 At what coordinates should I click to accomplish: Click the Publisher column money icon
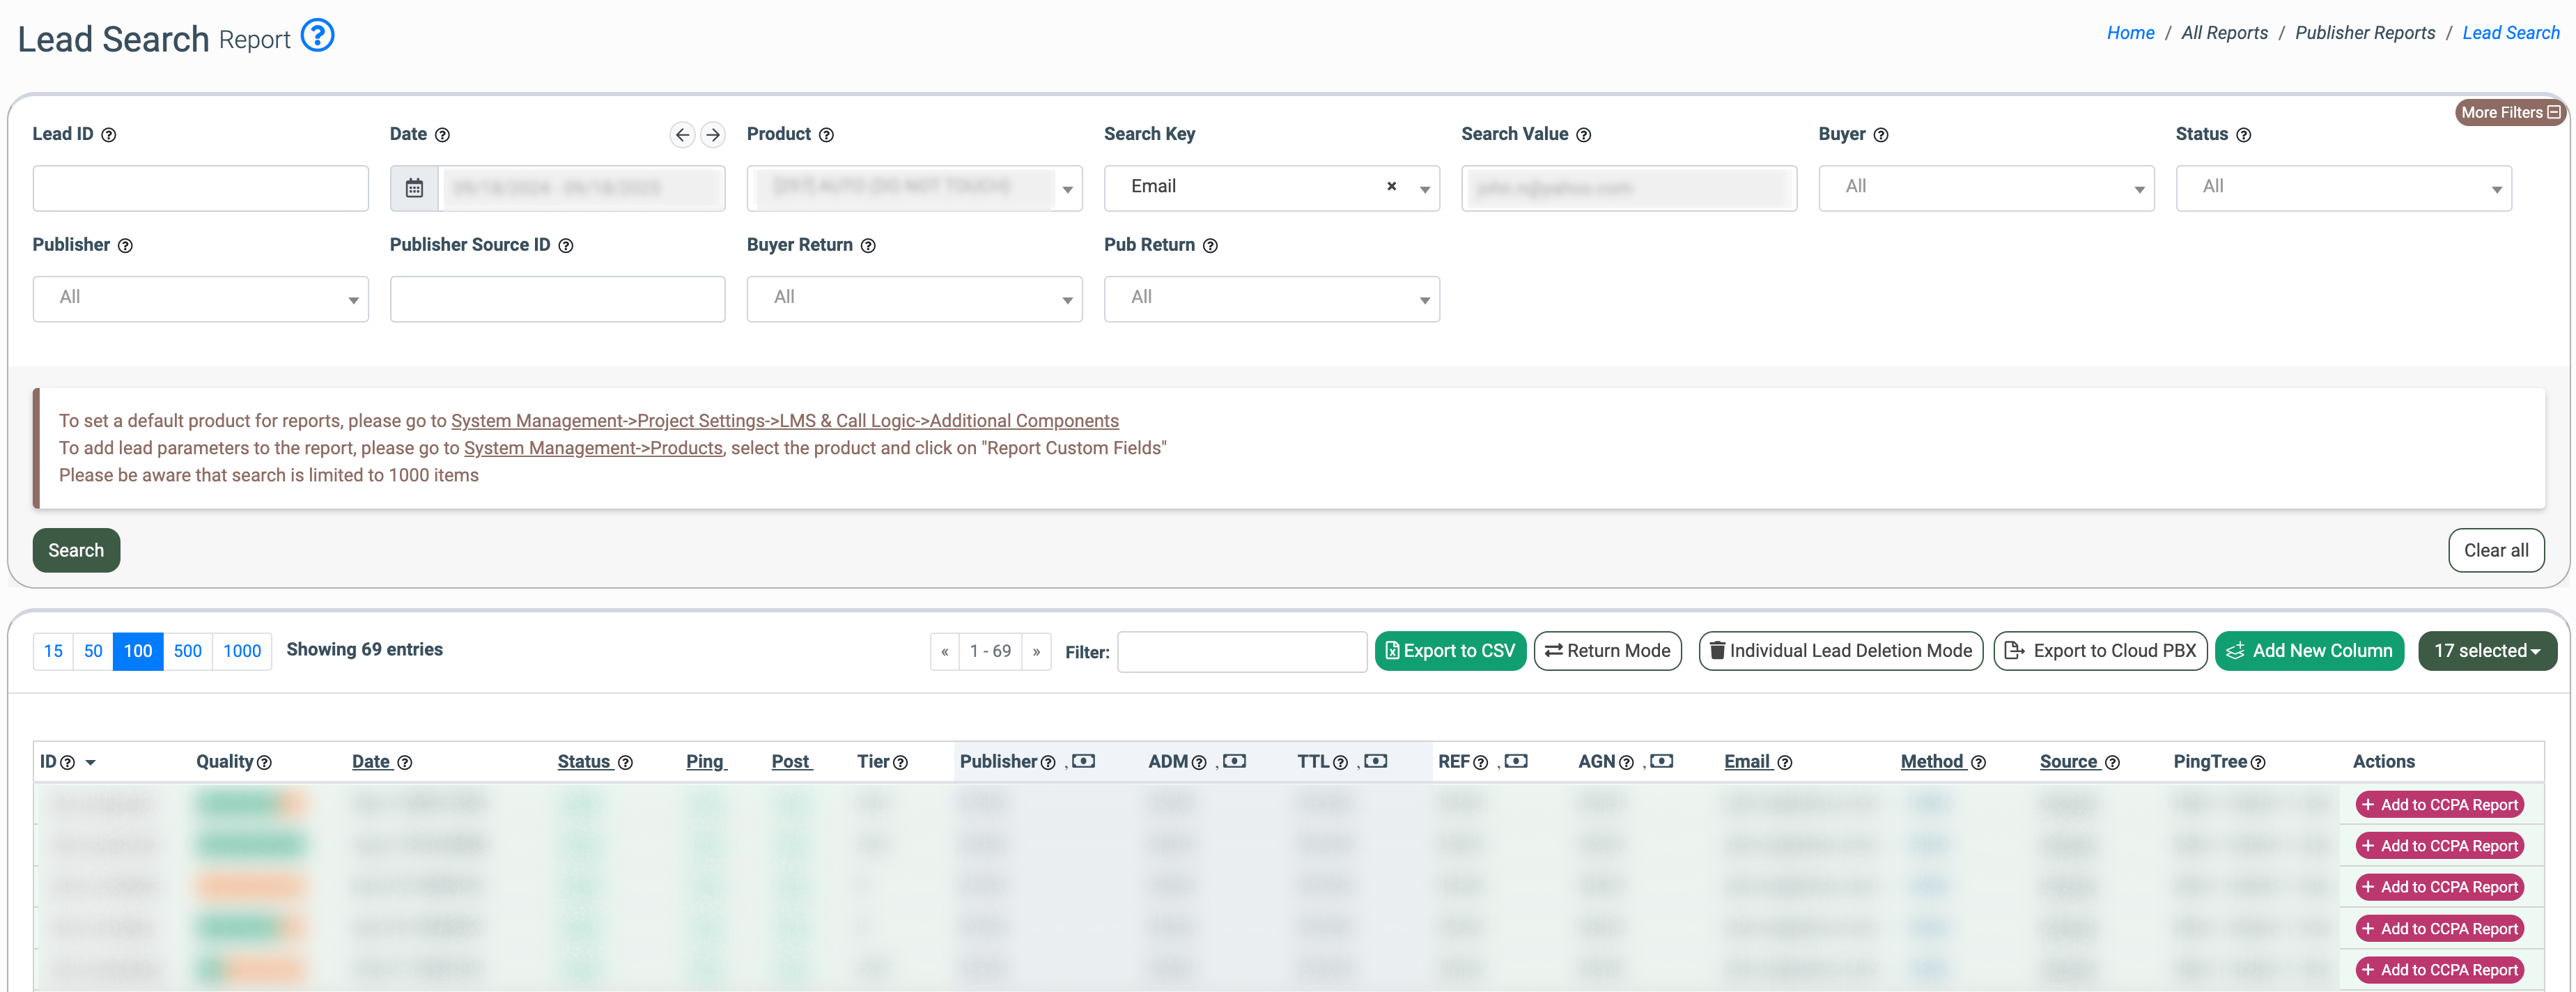pyautogui.click(x=1083, y=761)
